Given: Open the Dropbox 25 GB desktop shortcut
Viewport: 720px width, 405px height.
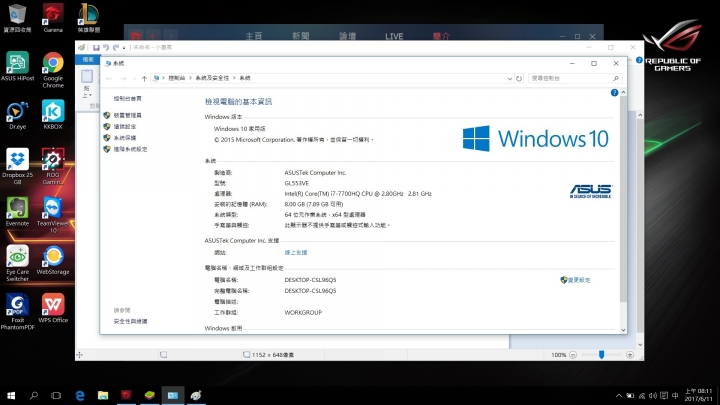Looking at the screenshot, I should [17, 166].
